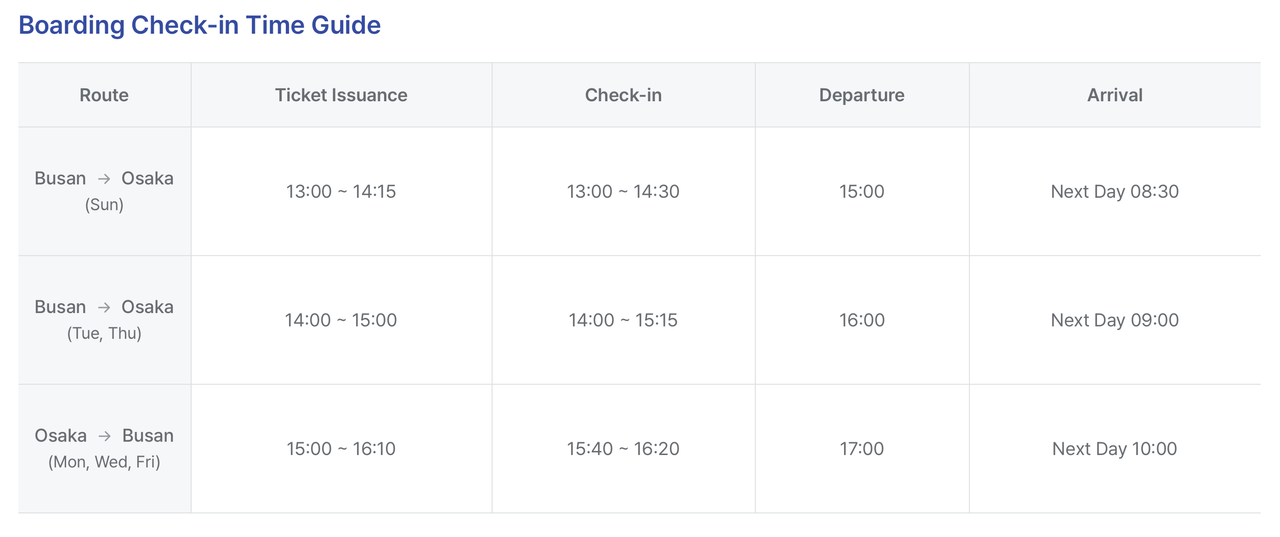Click the Departure column header
Image resolution: width=1280 pixels, height=537 pixels.
pyautogui.click(x=862, y=95)
